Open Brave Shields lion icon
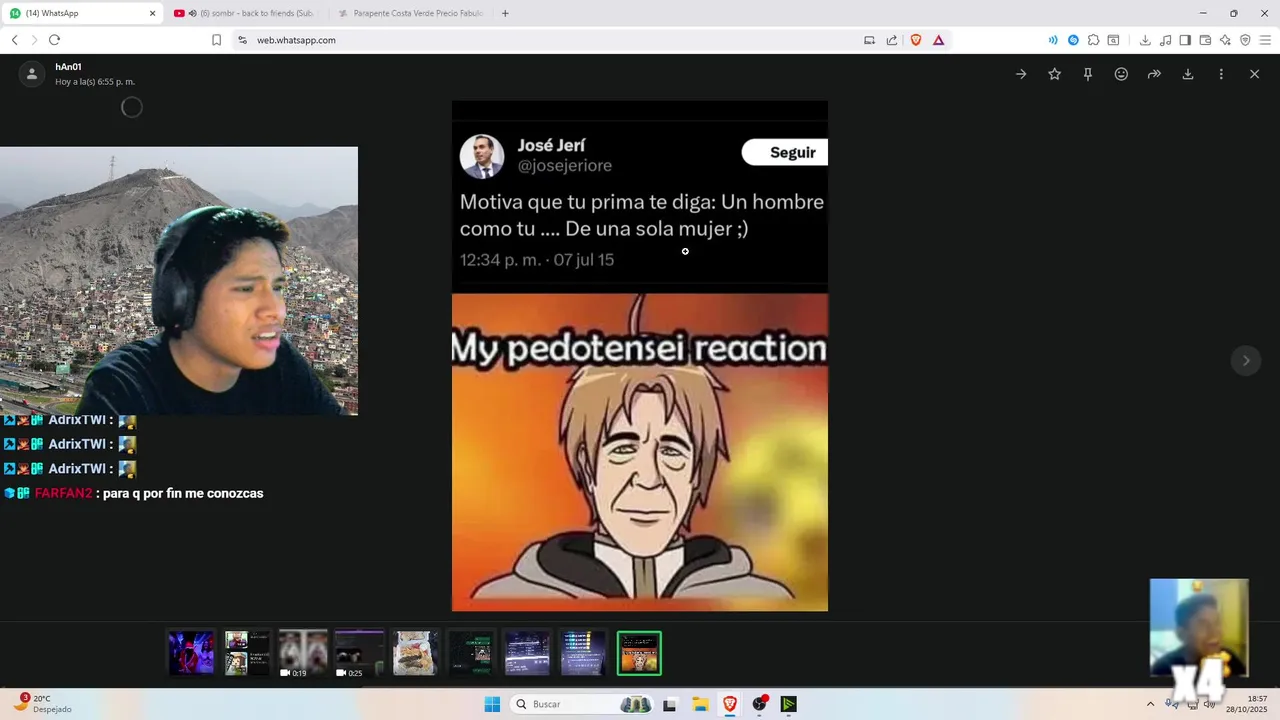 pyautogui.click(x=916, y=40)
